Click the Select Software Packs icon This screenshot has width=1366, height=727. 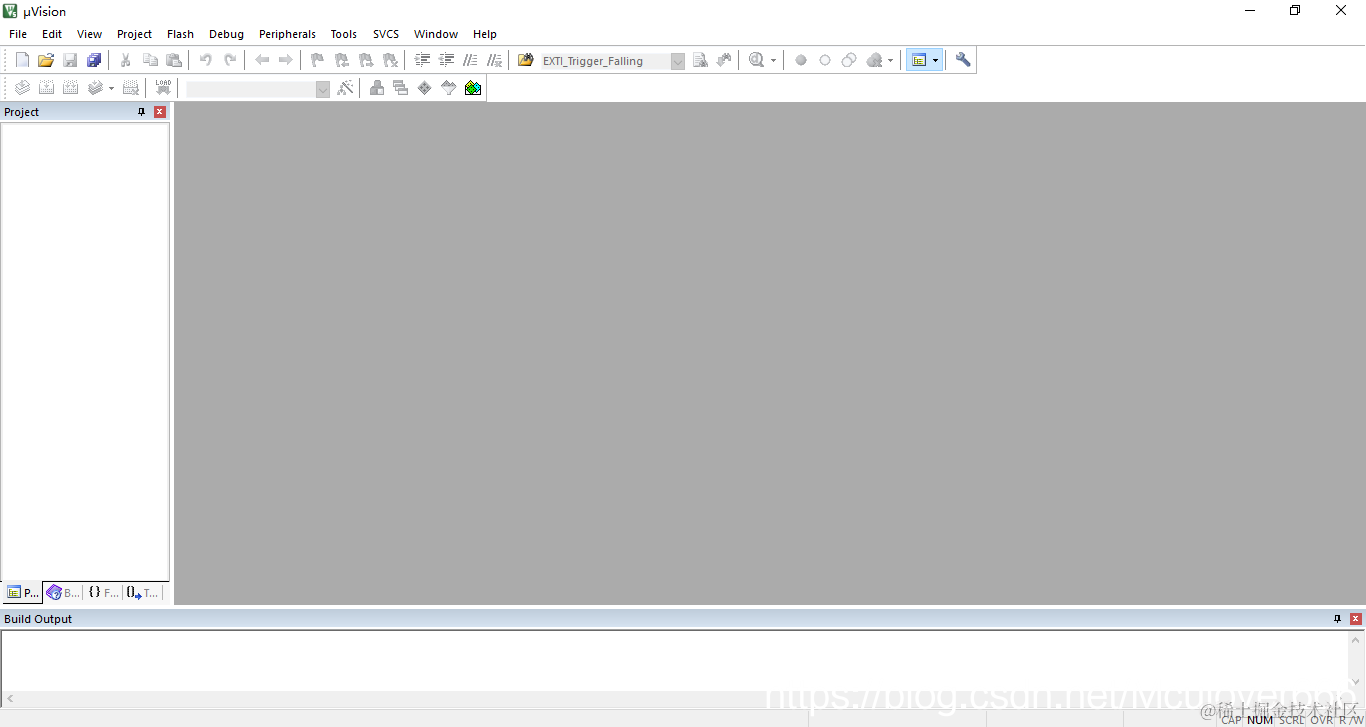click(449, 88)
